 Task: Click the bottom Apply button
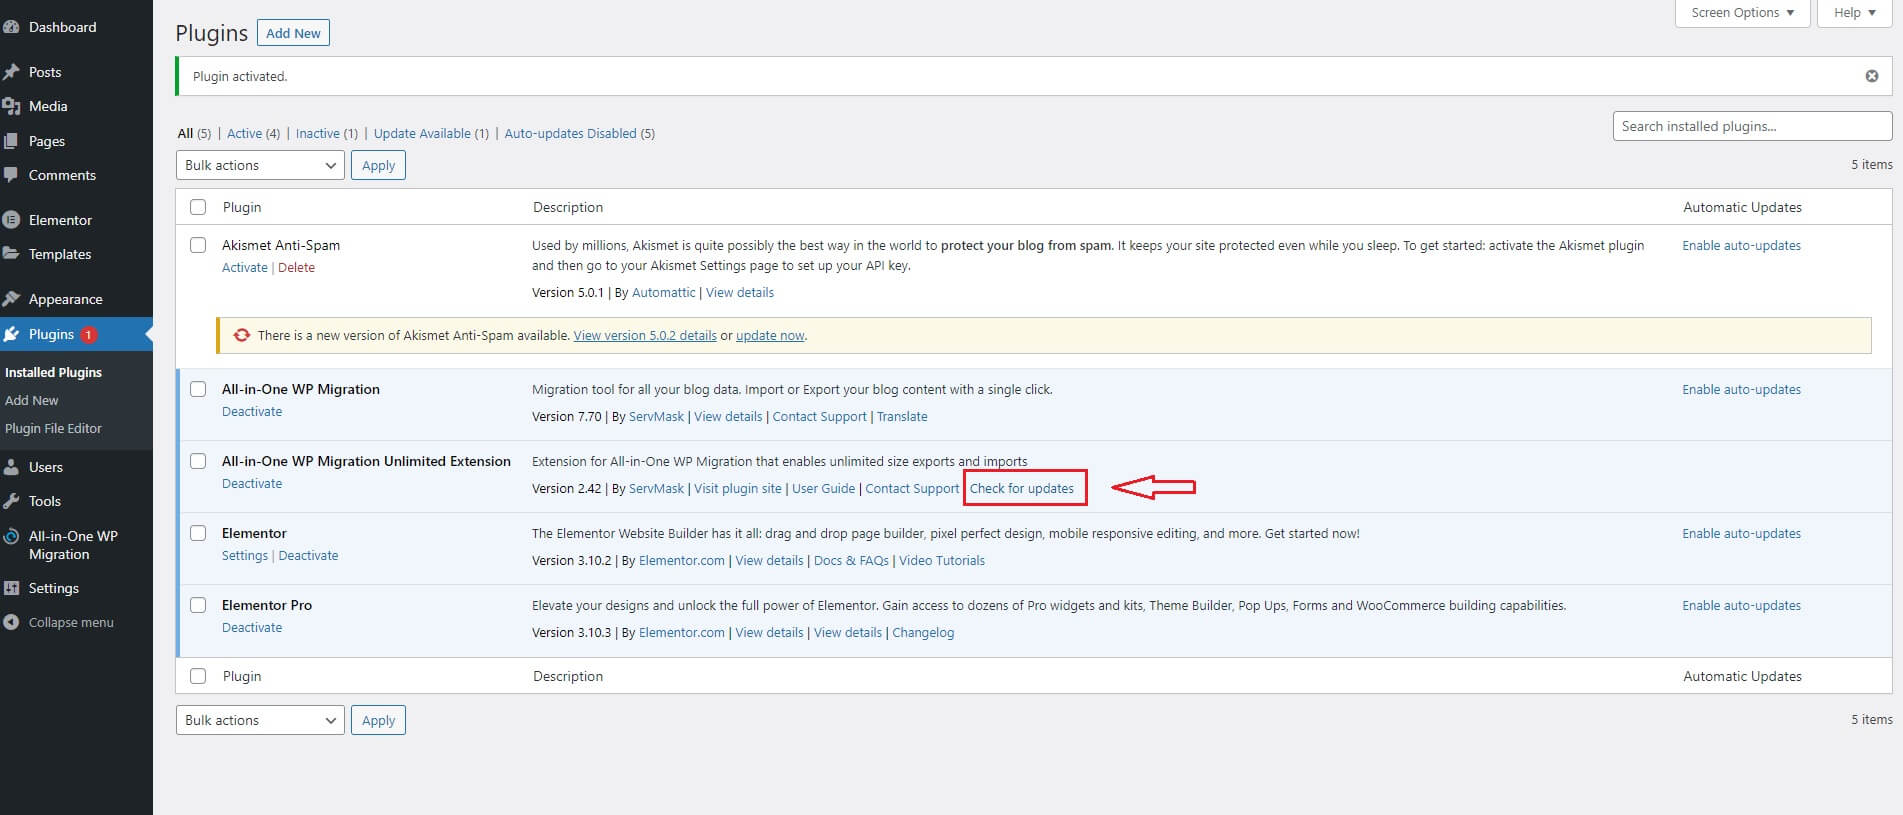click(378, 720)
